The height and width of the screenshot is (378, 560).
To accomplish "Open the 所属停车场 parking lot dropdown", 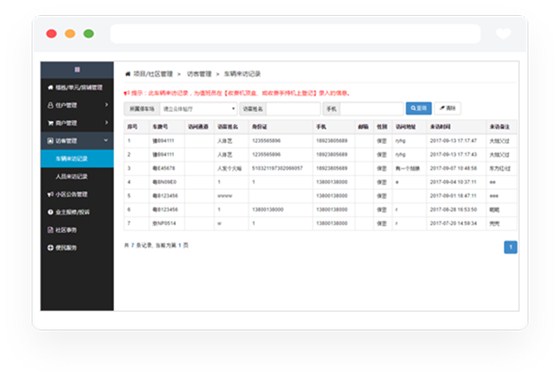I will click(198, 109).
